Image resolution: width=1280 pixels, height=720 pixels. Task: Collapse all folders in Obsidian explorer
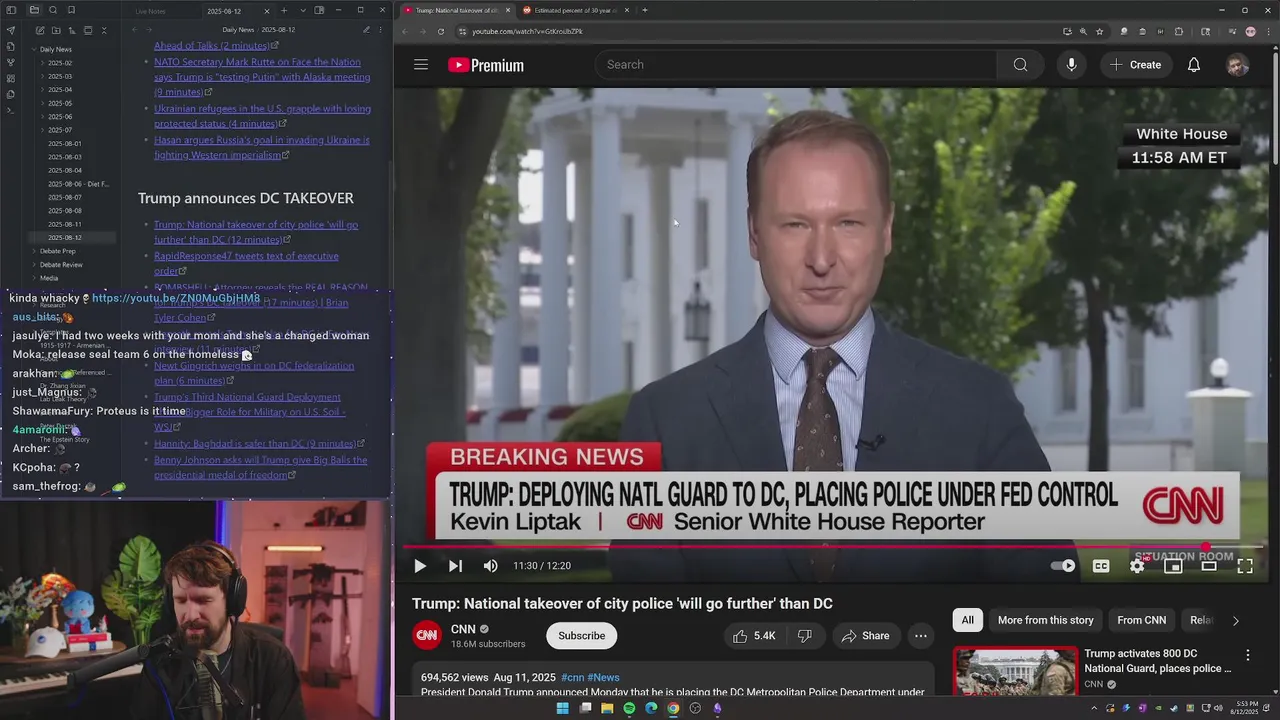pyautogui.click(x=104, y=31)
